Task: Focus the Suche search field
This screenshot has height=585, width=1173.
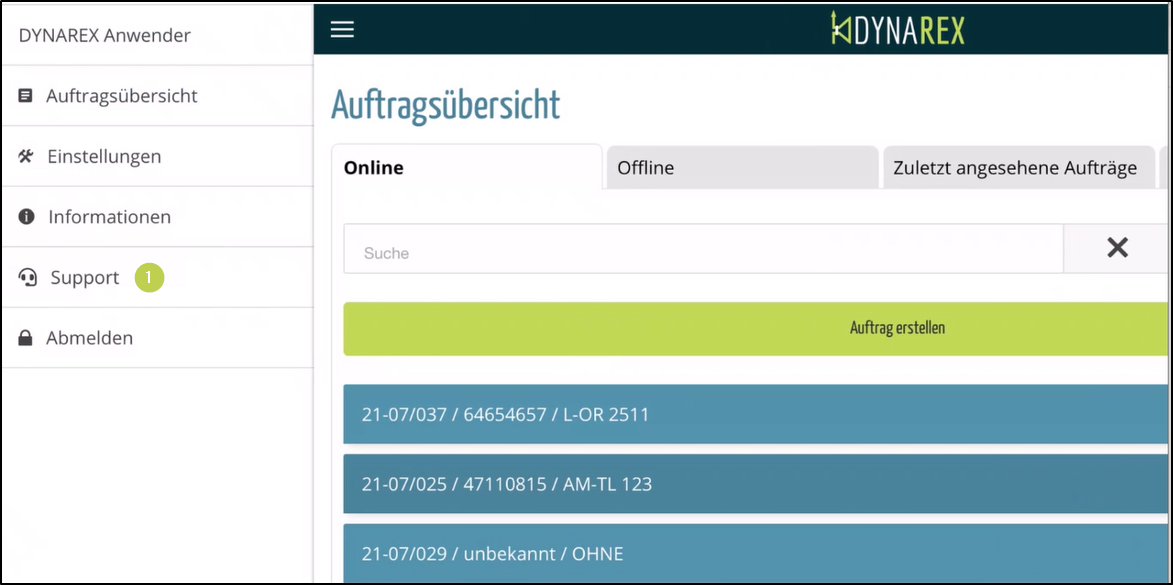Action: [x=702, y=253]
